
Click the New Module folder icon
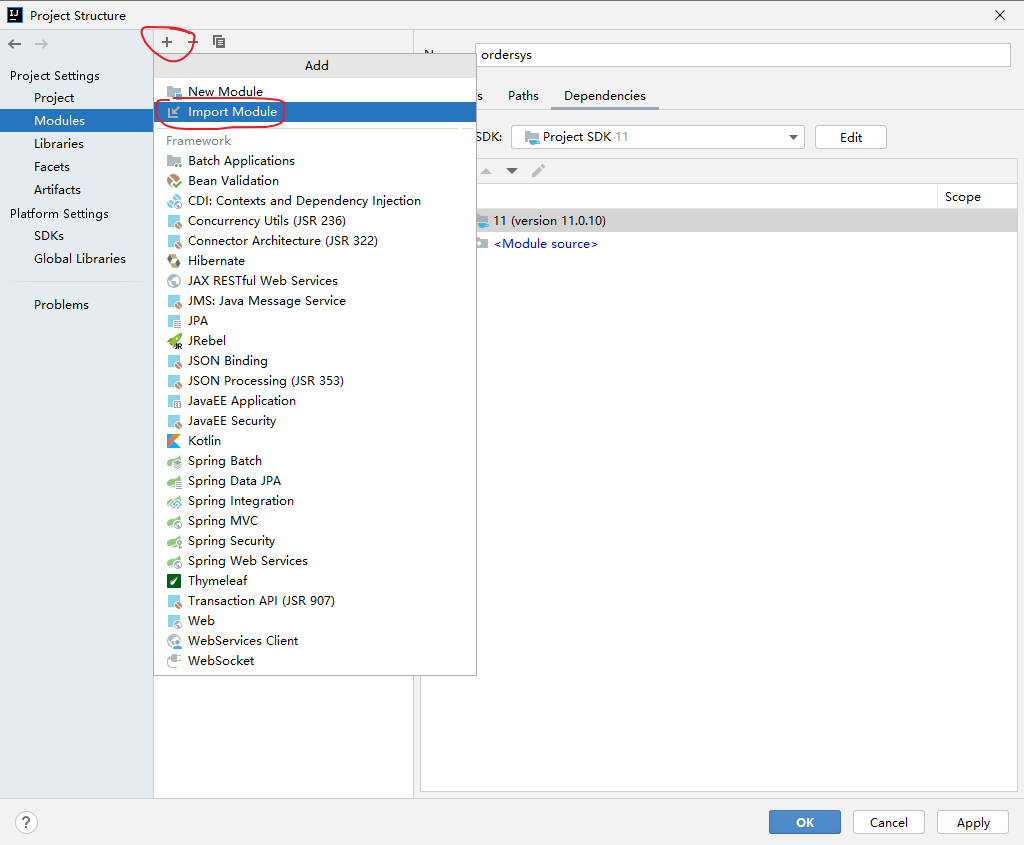[174, 91]
